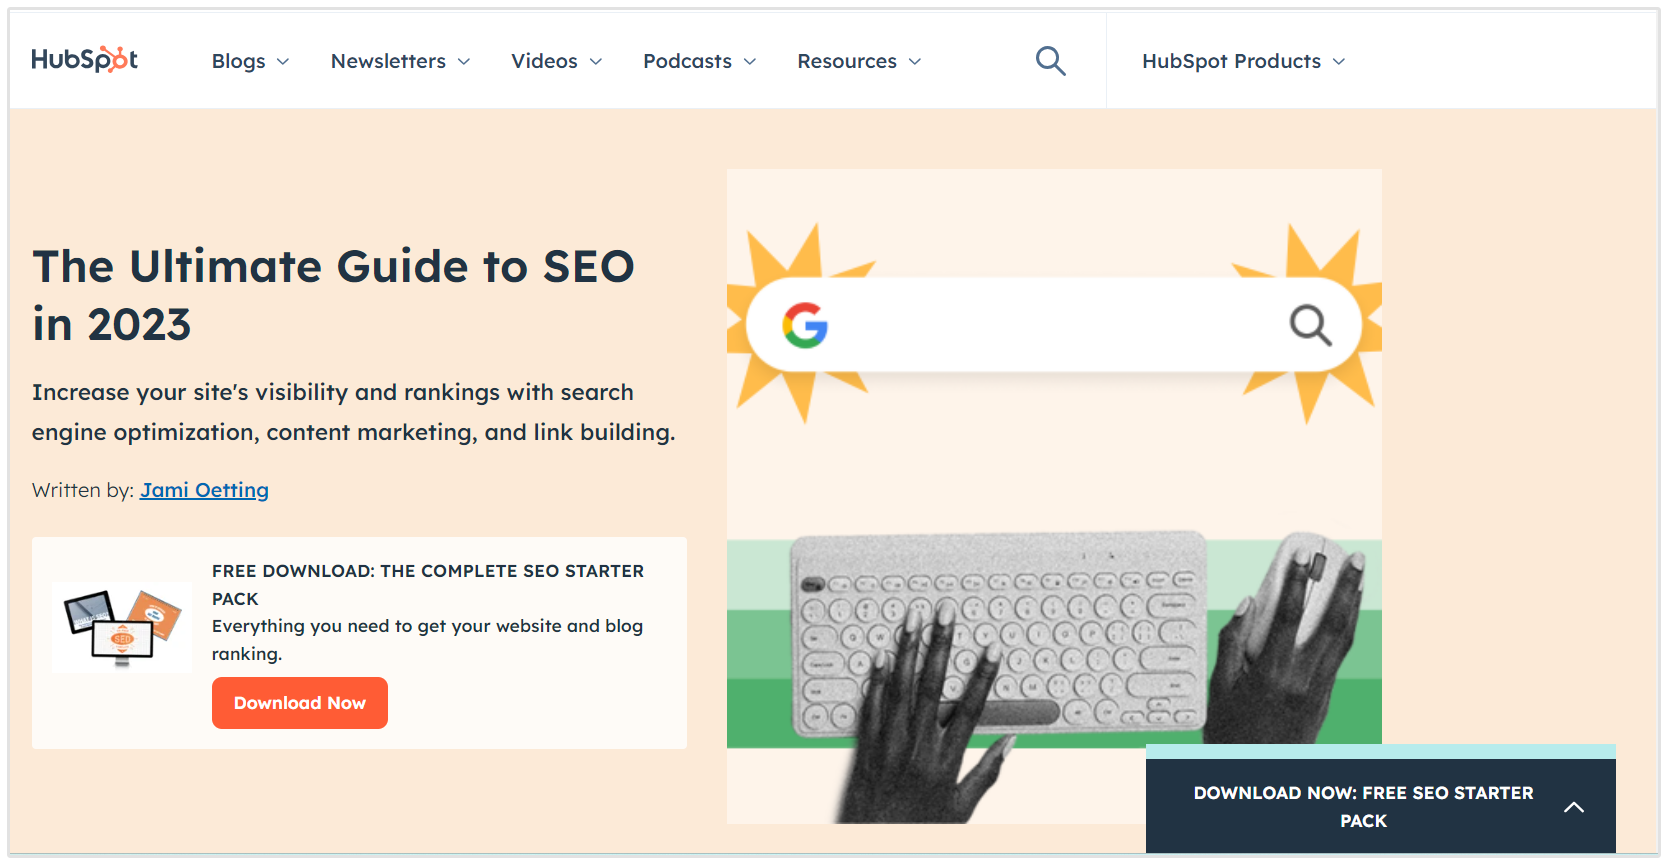This screenshot has height=865, width=1668.
Task: Expand the footer banner with up chevron
Action: [1574, 807]
